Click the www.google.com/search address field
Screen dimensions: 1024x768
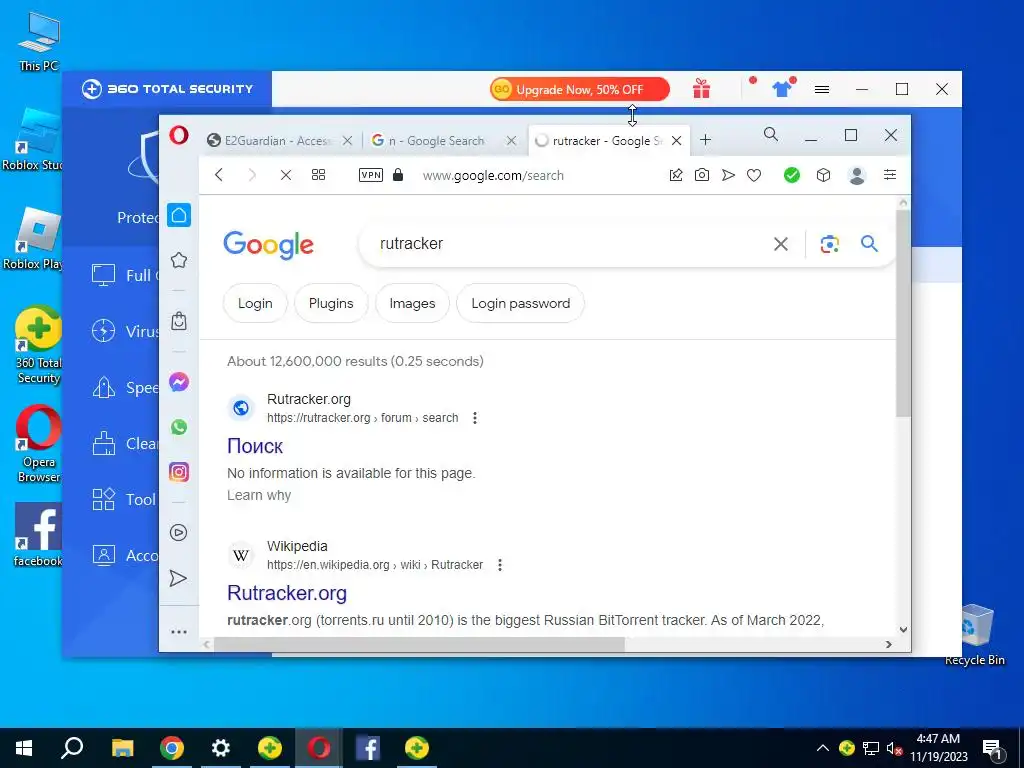[493, 176]
